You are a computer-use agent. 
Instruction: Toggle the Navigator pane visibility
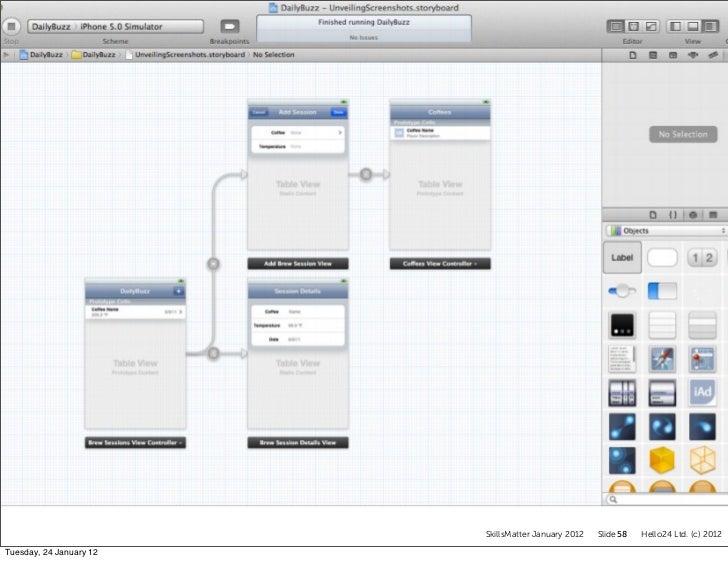point(676,26)
